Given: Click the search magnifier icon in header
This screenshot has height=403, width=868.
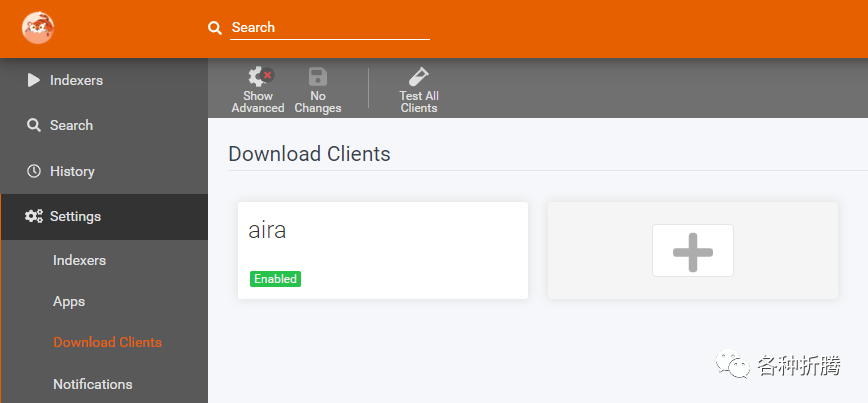Looking at the screenshot, I should (x=215, y=27).
